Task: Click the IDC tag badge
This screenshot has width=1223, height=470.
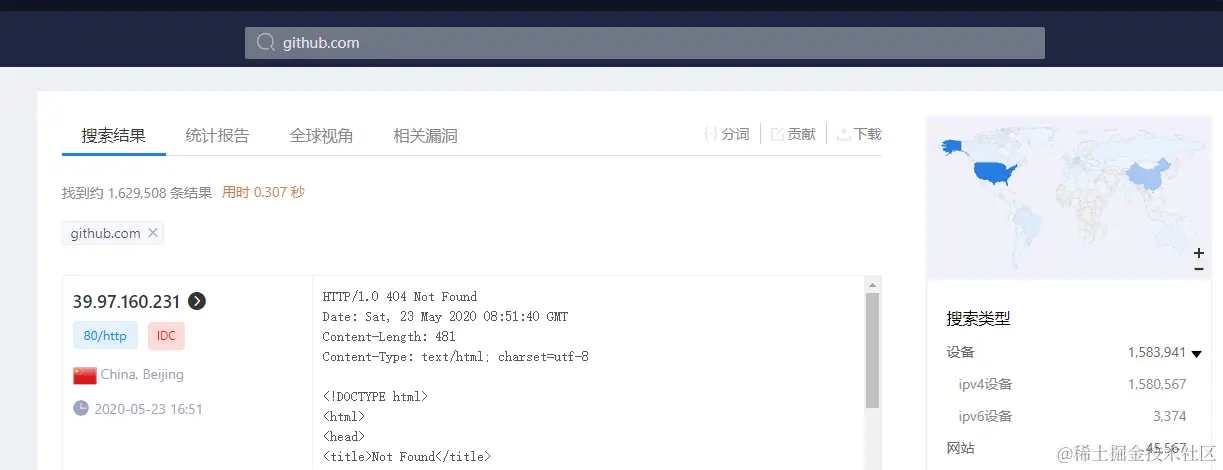Action: tap(166, 336)
